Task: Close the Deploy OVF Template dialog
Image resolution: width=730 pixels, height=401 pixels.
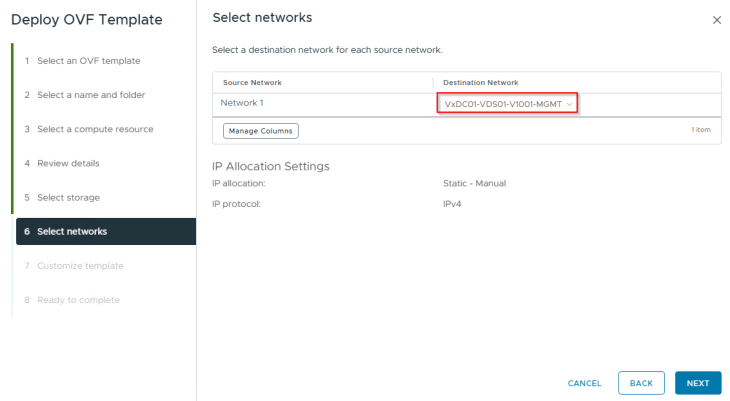Action: click(x=716, y=20)
